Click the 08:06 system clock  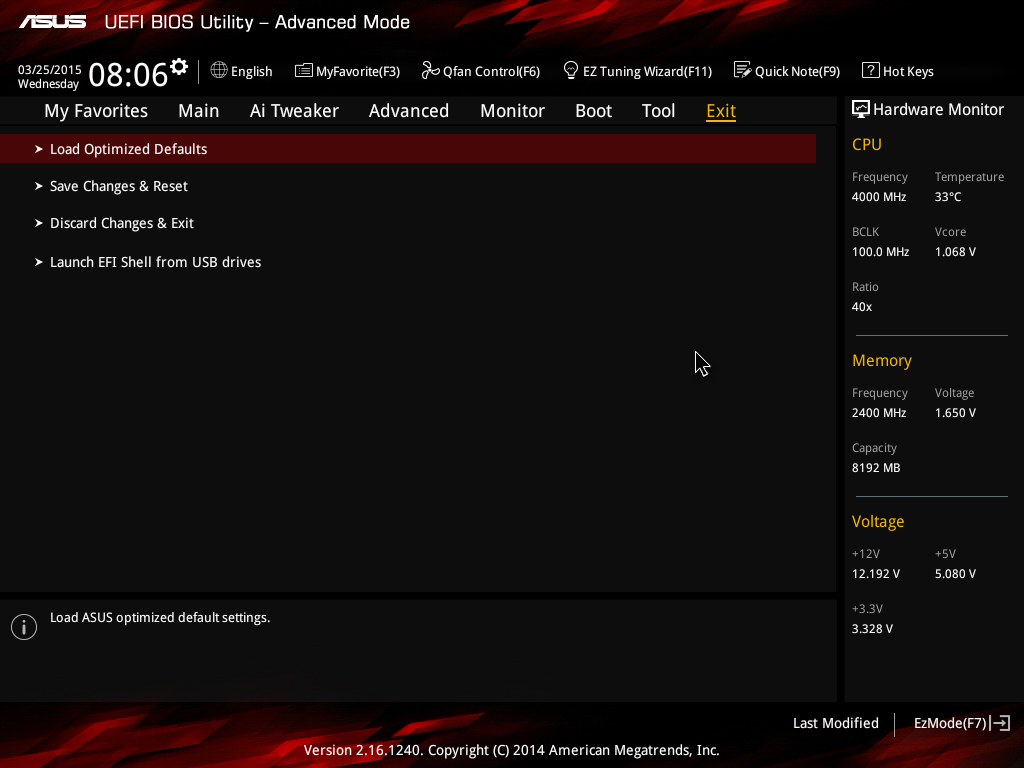[x=128, y=74]
